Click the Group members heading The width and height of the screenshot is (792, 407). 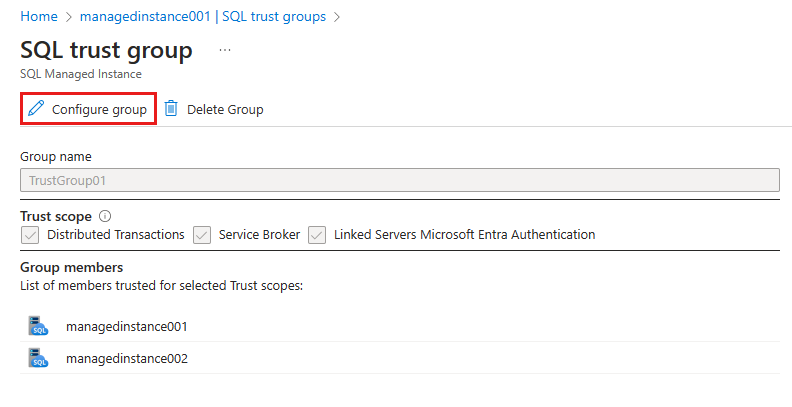[72, 267]
